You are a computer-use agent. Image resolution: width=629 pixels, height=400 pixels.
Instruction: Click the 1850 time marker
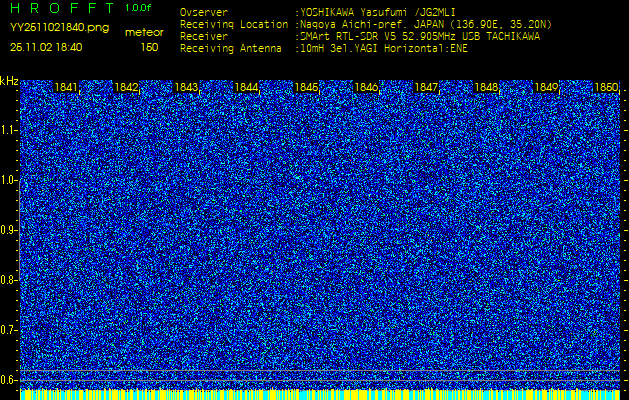coord(606,87)
